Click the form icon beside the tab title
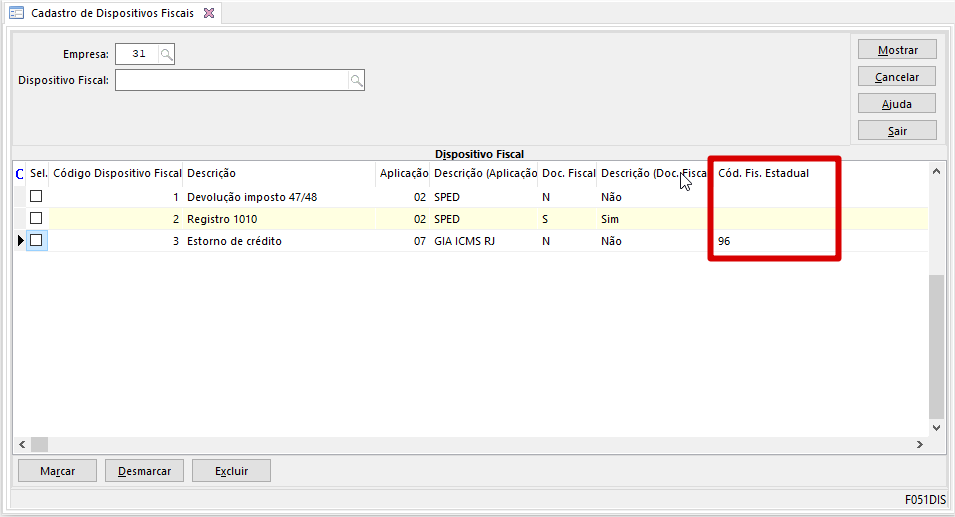 tap(16, 13)
